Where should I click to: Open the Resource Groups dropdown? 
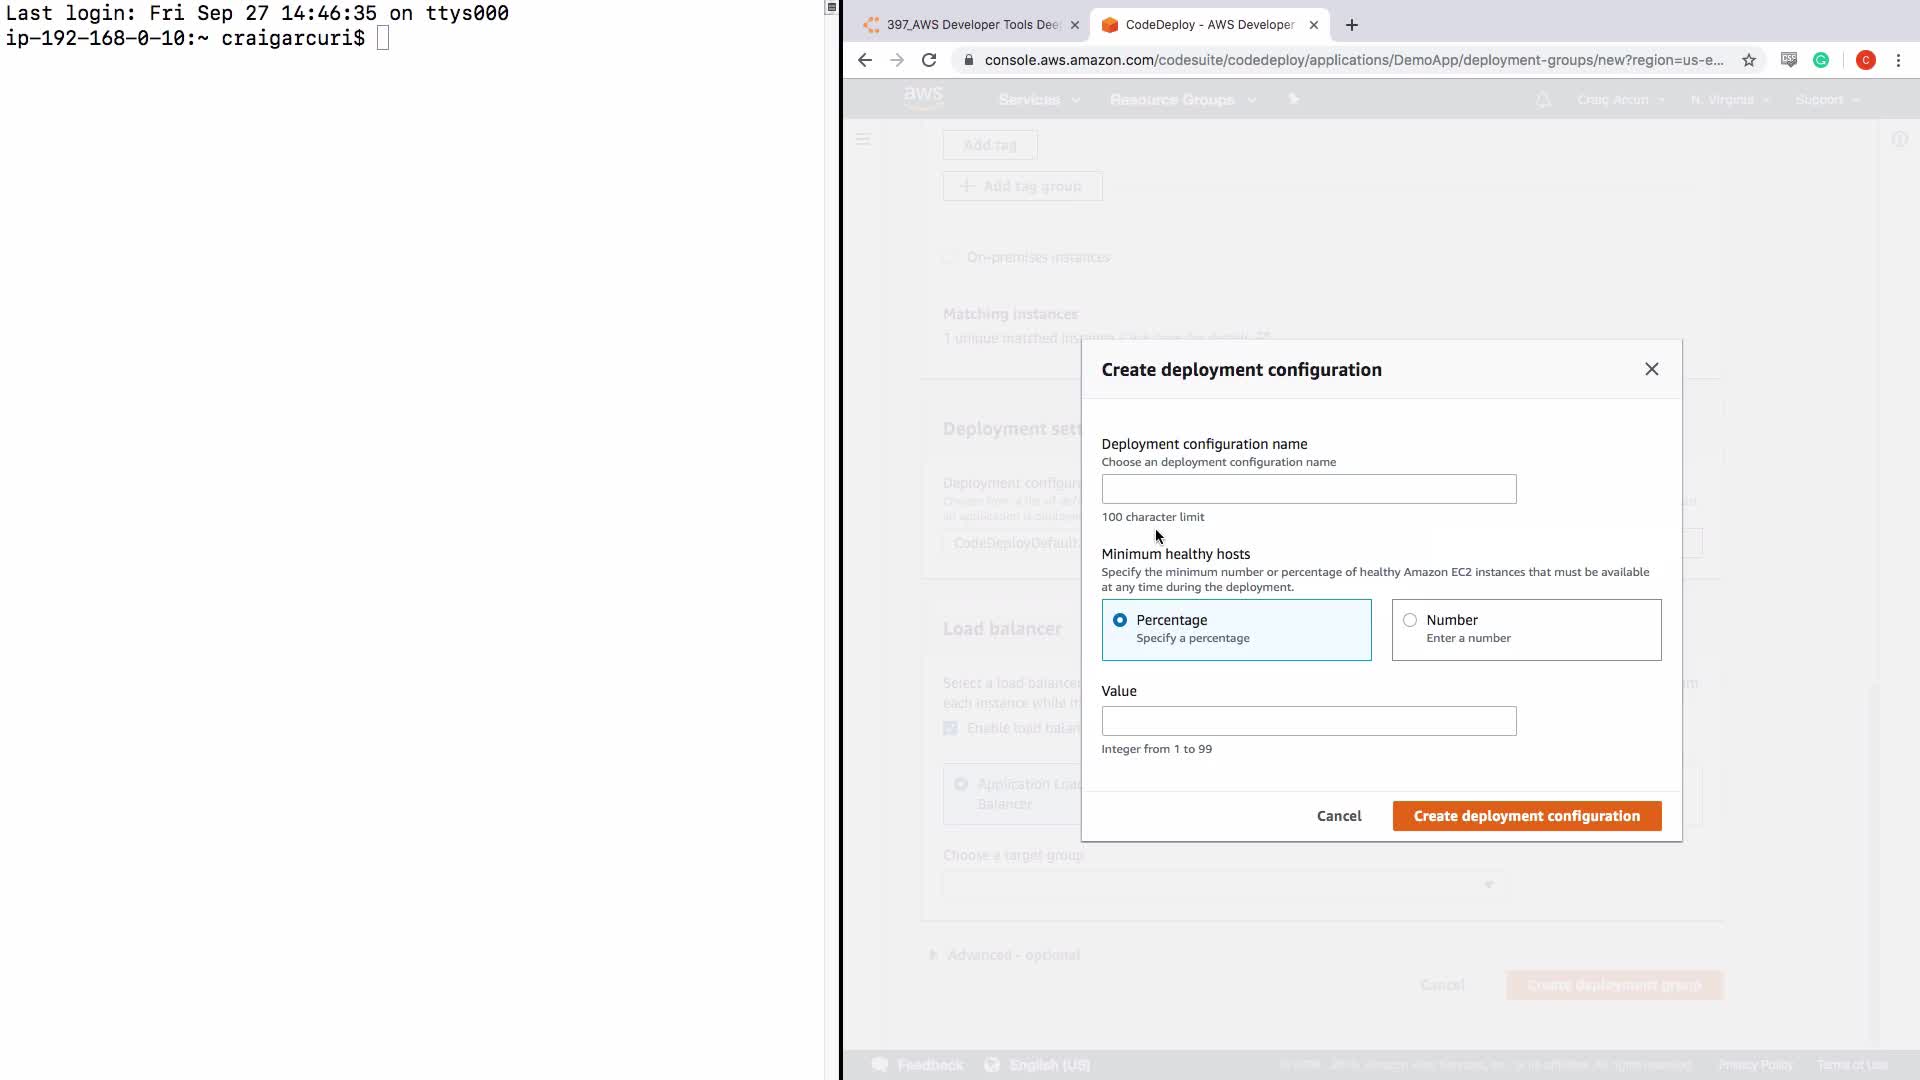tap(1182, 100)
